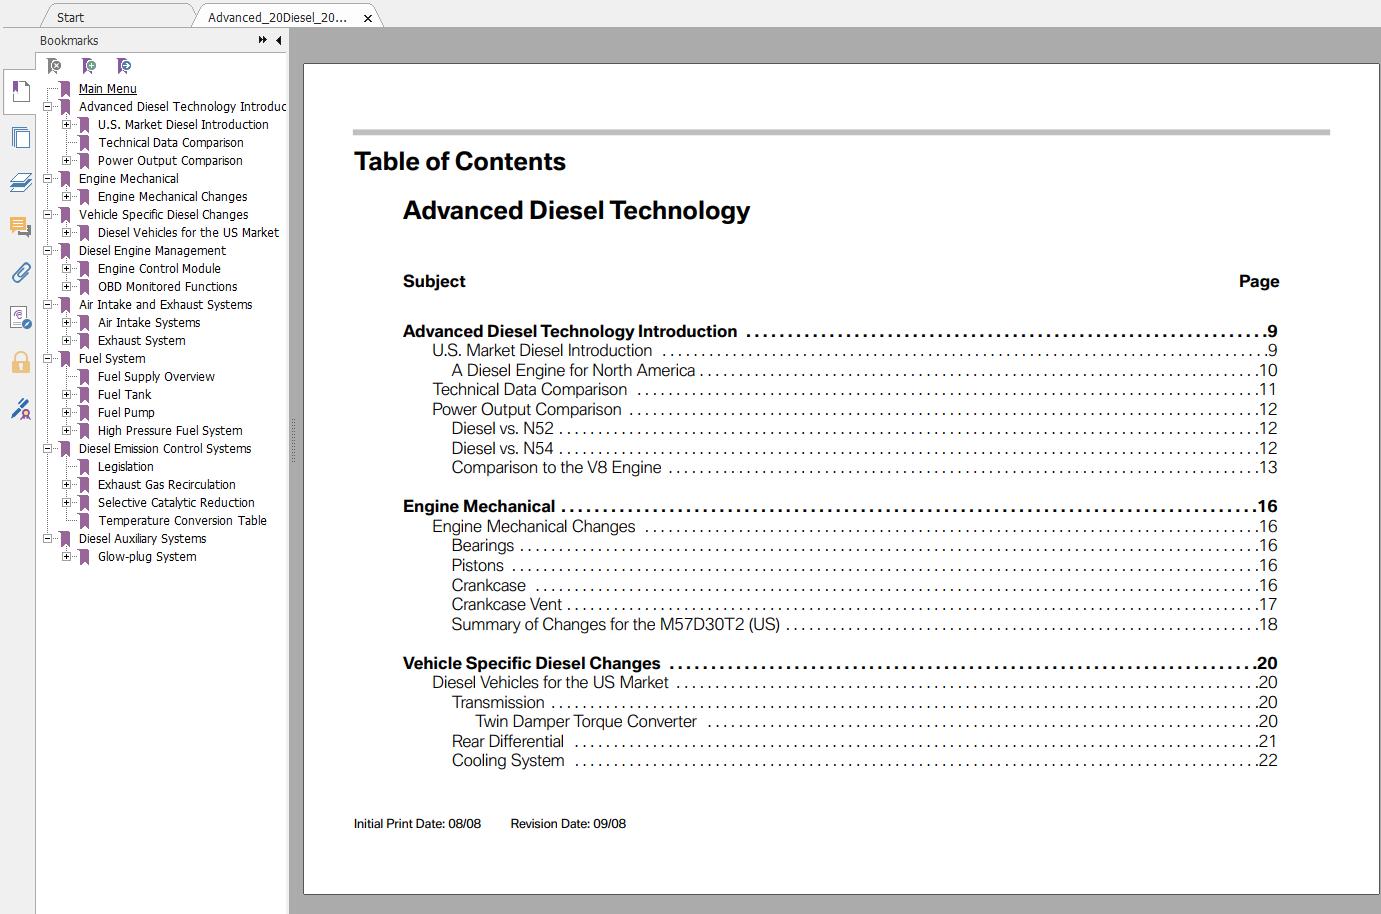Click the delete bookmark icon
The height and width of the screenshot is (914, 1381).
click(x=55, y=66)
